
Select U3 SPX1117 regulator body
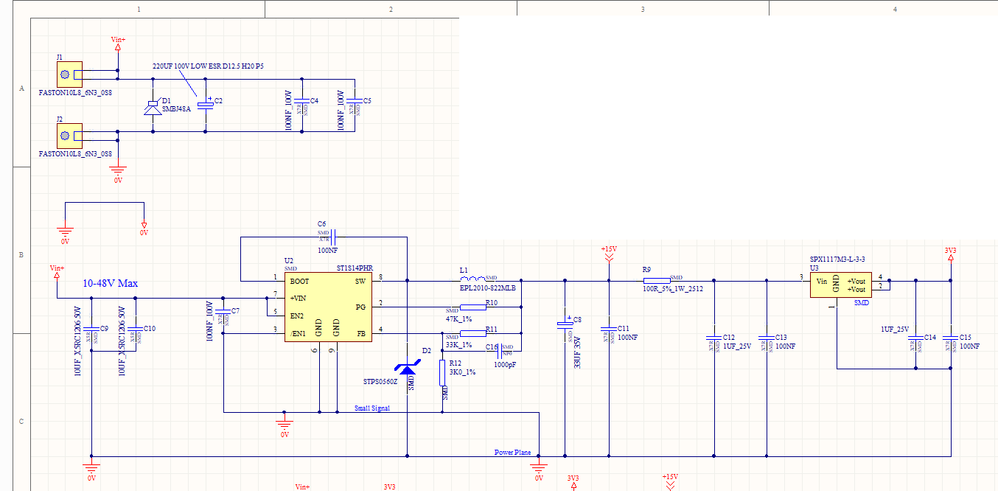tap(841, 284)
